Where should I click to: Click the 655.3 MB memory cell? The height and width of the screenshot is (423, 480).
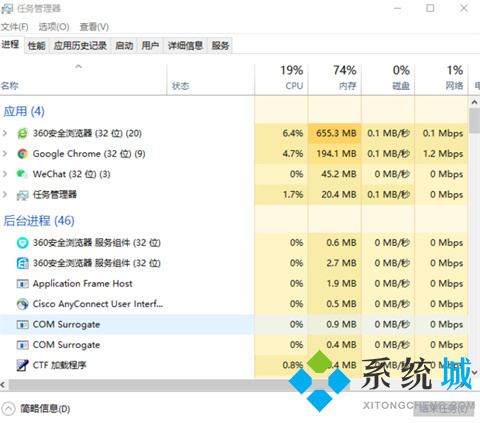click(335, 133)
